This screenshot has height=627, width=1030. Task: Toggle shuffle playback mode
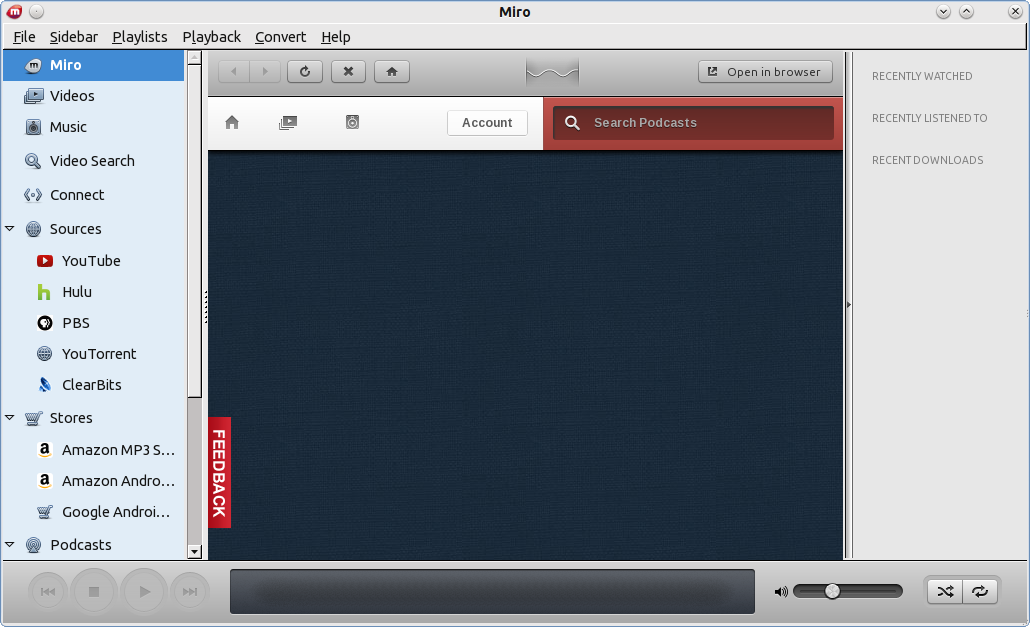point(945,592)
